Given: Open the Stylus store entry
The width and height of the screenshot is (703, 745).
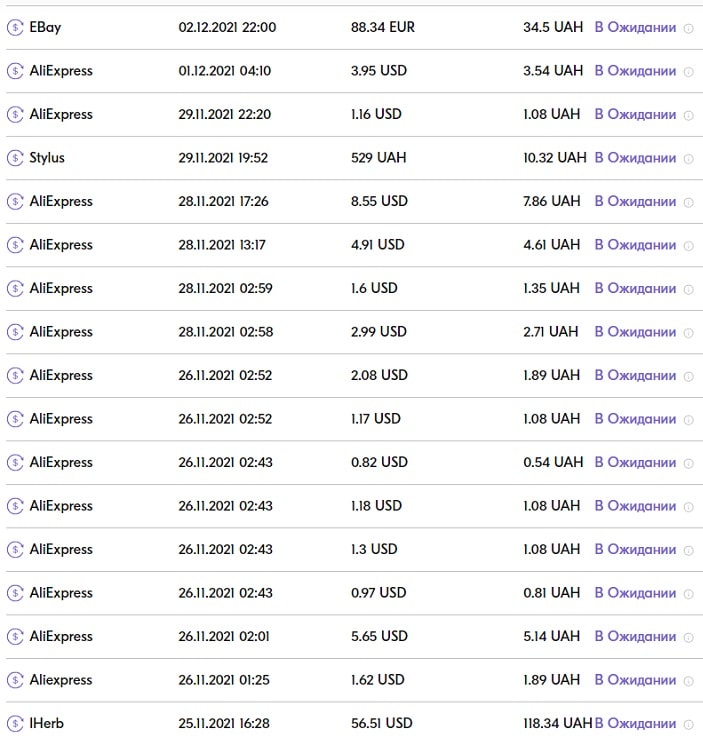Looking at the screenshot, I should (x=47, y=158).
